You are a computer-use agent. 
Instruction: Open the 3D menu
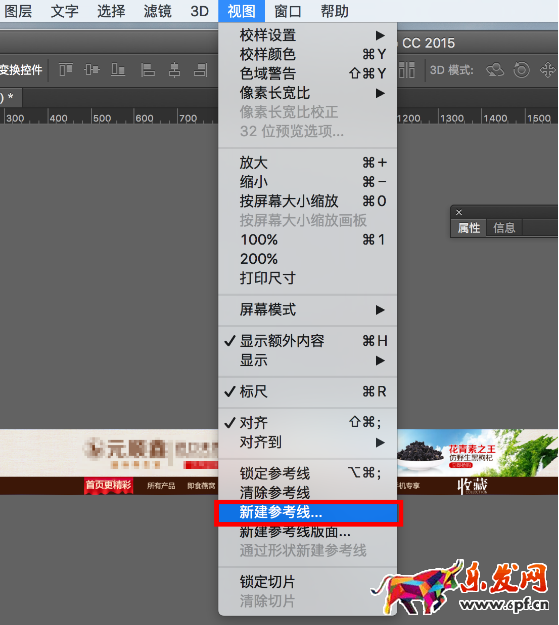199,11
